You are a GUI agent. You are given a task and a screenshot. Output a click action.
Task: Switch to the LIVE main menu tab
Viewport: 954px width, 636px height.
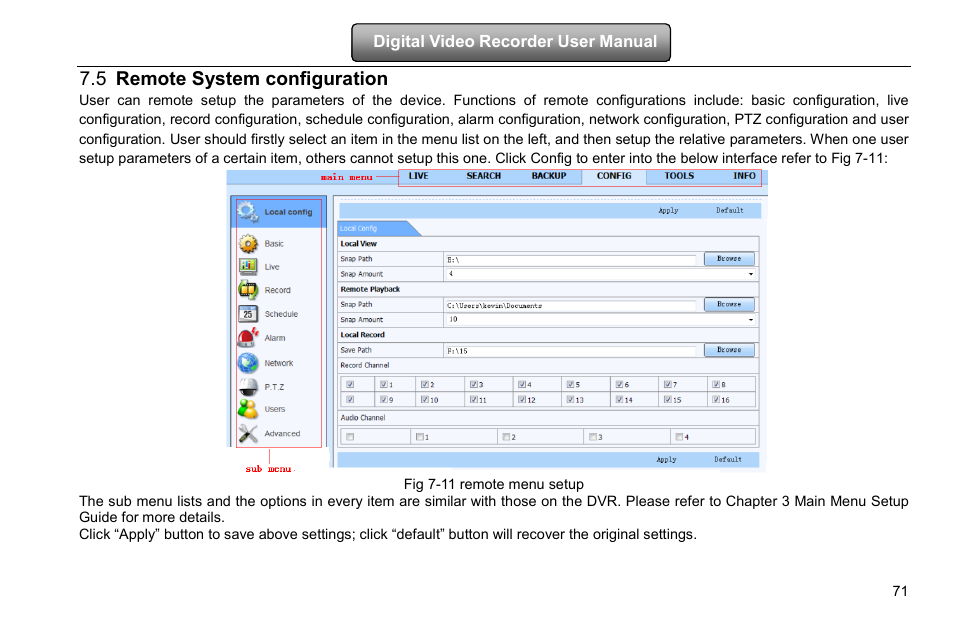point(419,176)
